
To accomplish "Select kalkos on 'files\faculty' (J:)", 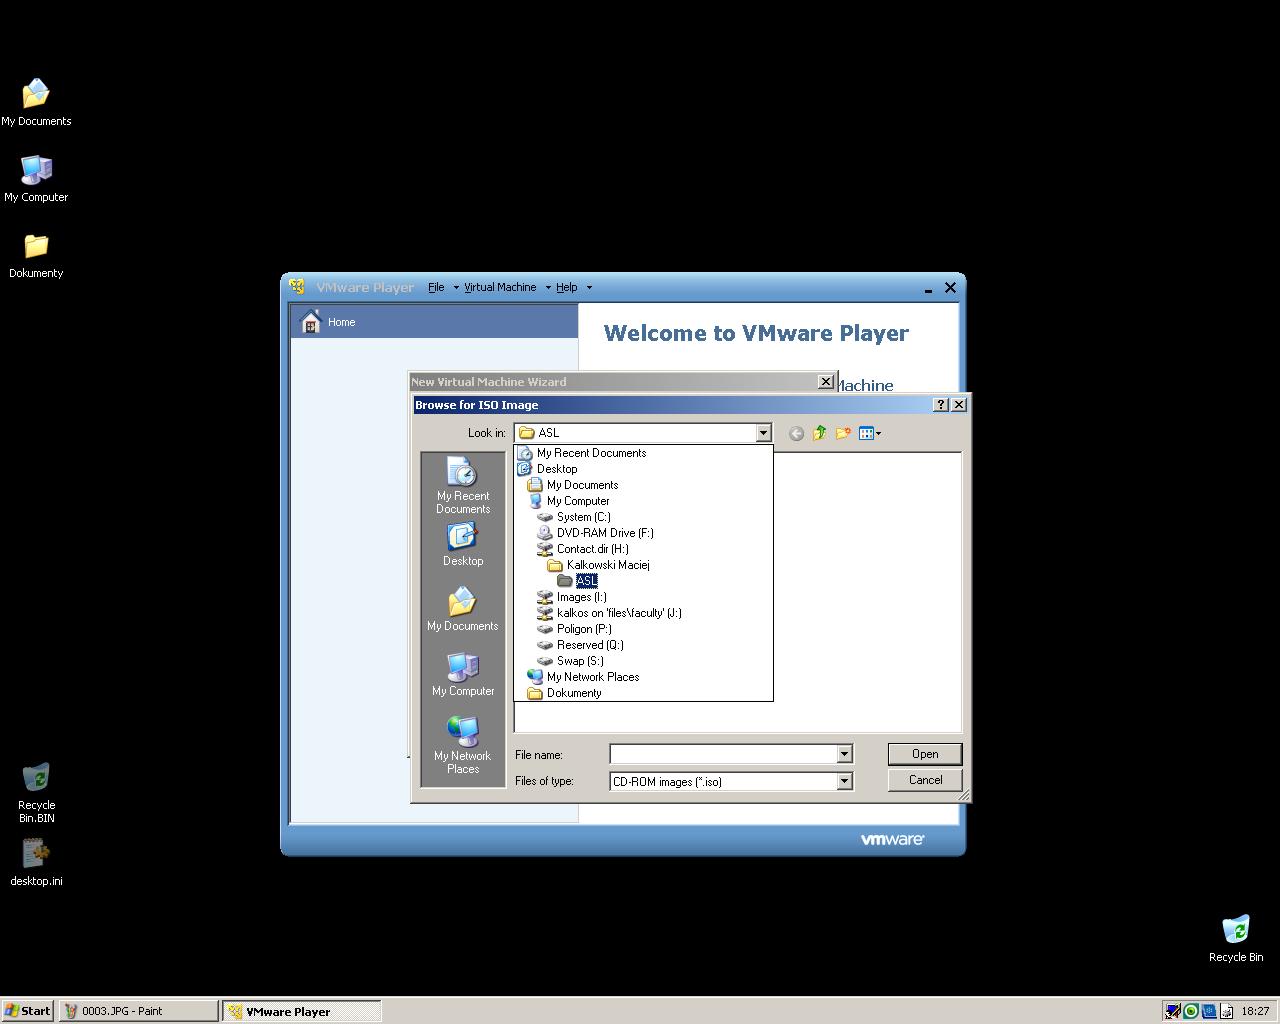I will 643,613.
